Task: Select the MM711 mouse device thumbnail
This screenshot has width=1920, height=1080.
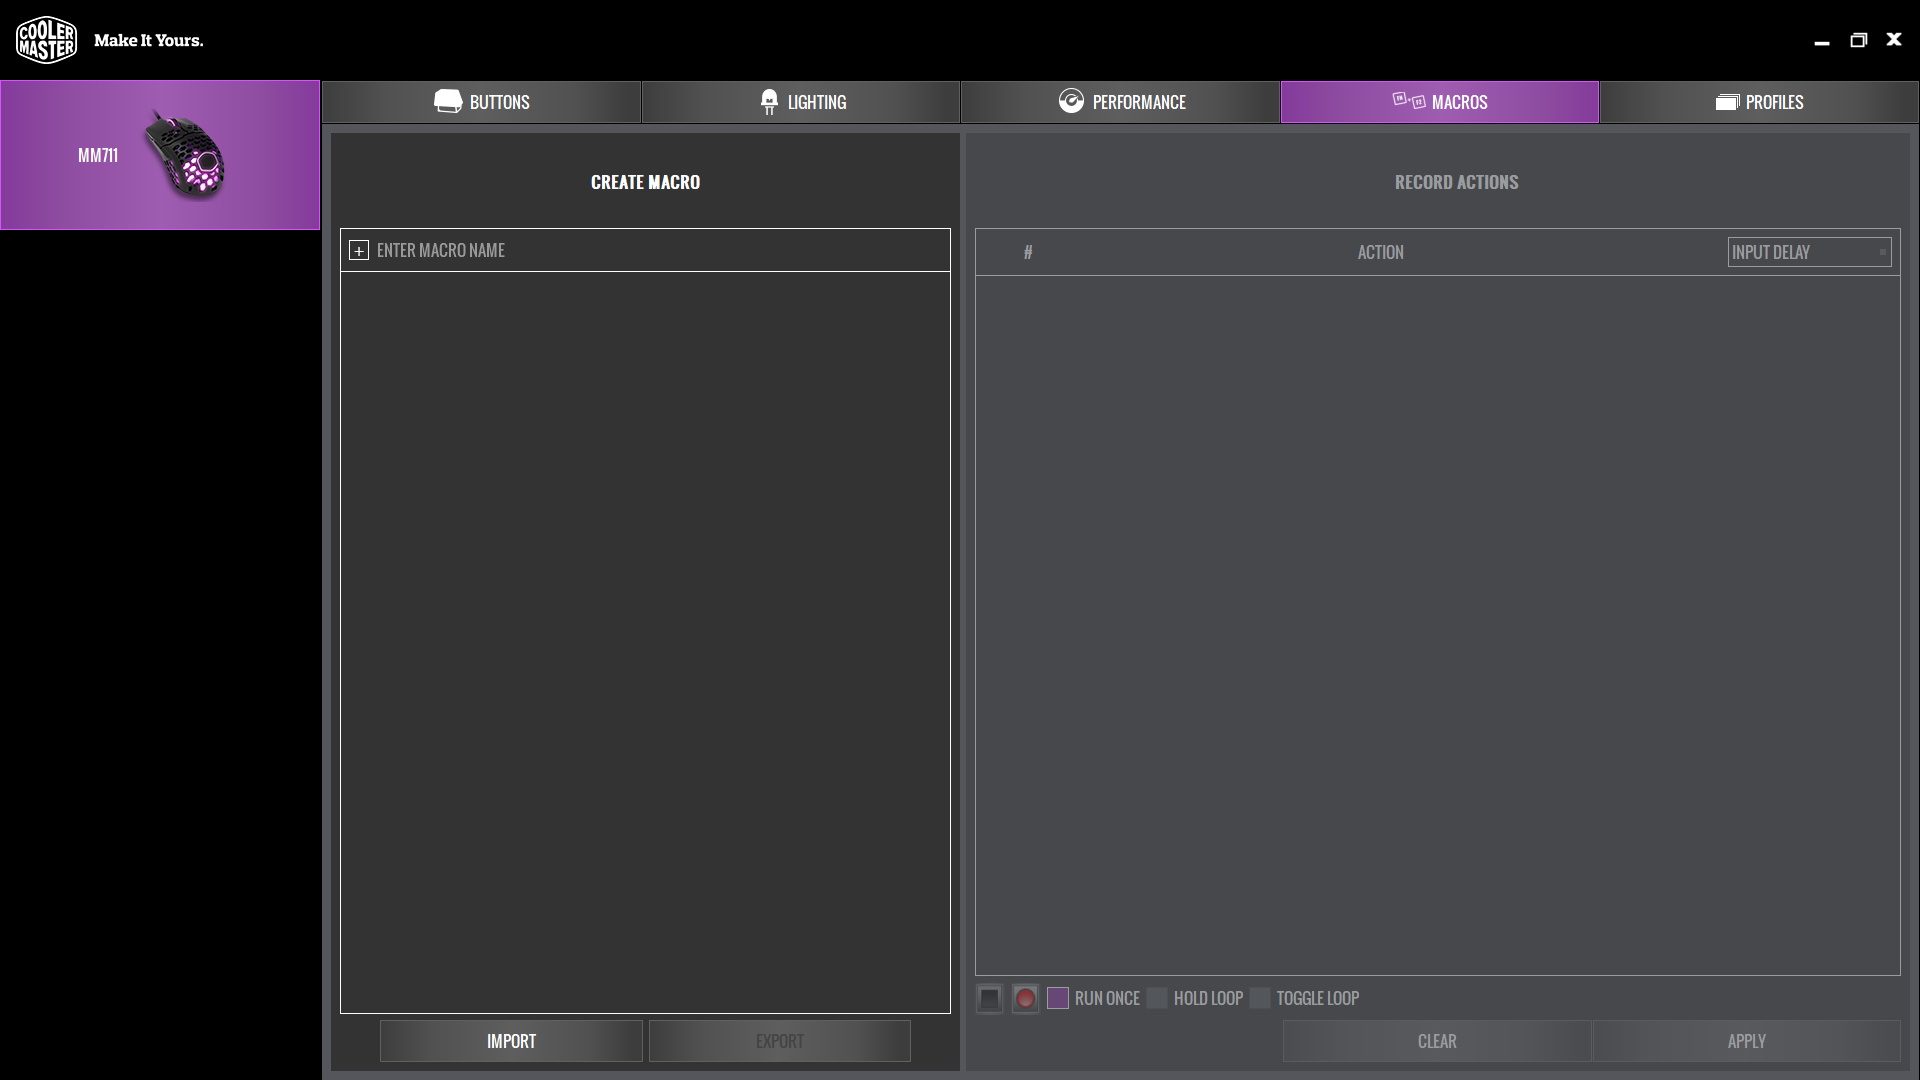Action: 160,155
